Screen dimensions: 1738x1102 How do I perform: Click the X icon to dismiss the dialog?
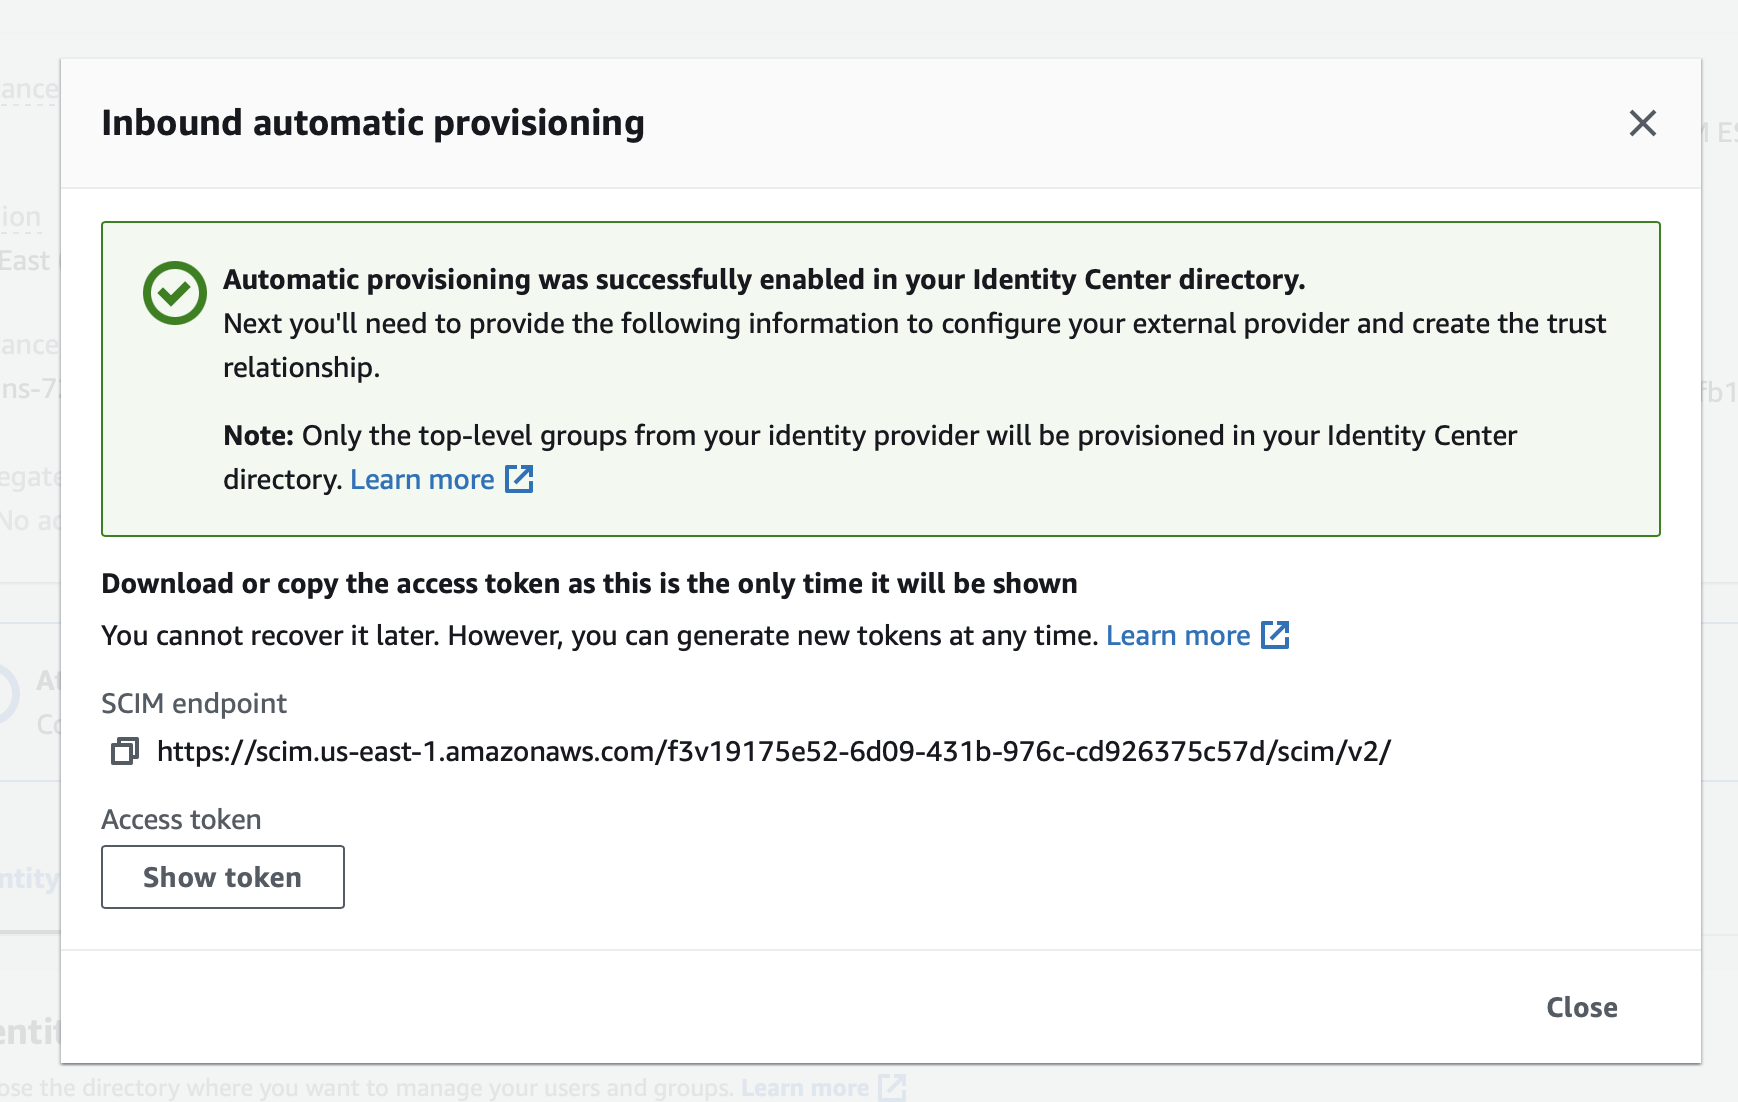(1642, 123)
